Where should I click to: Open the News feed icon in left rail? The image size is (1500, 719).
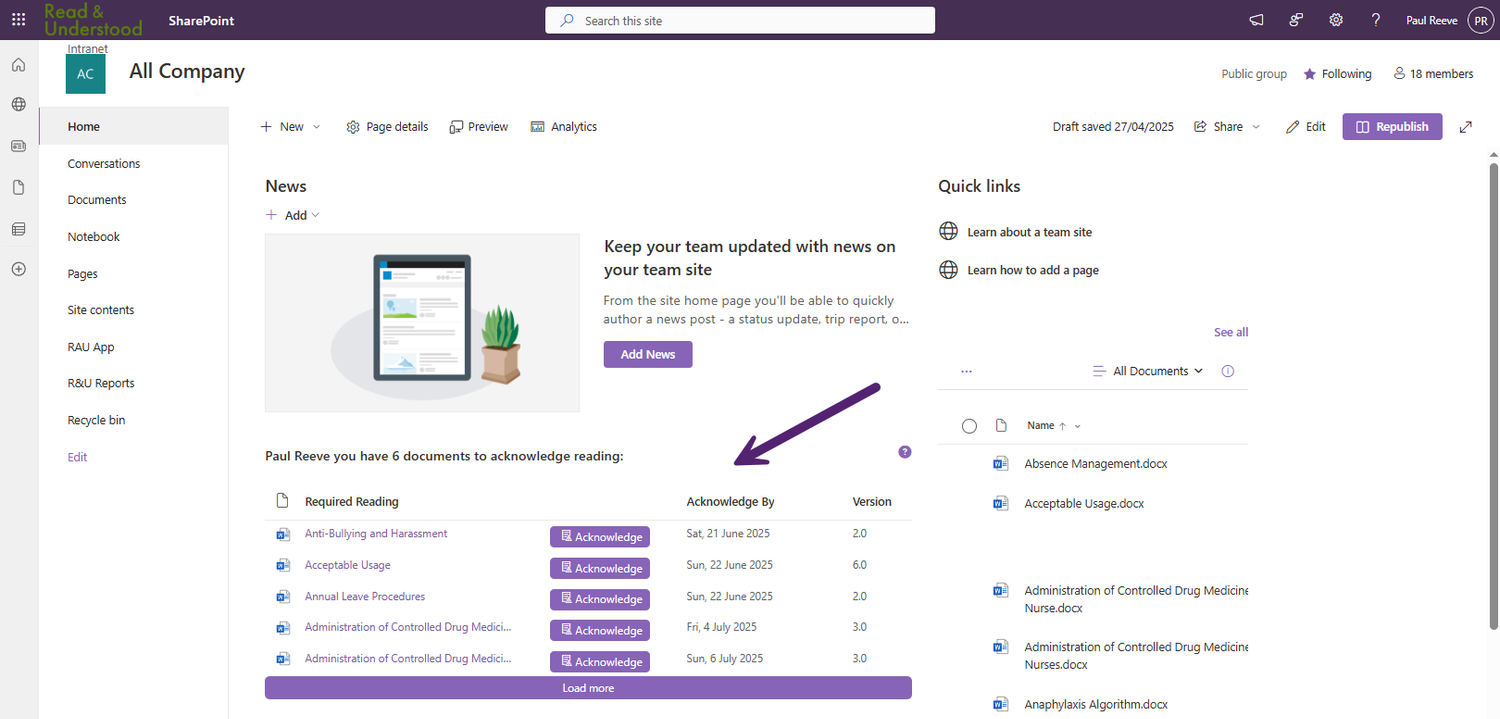coord(18,146)
